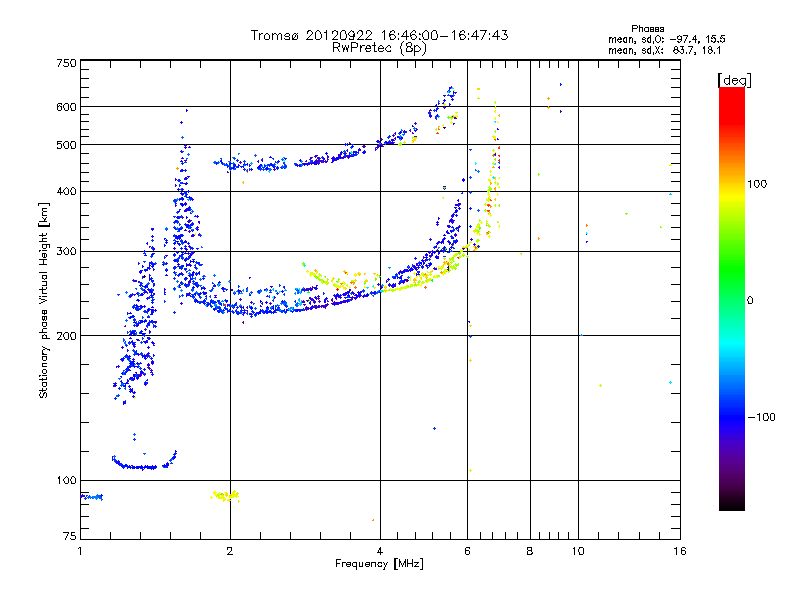Image resolution: width=800 pixels, height=600 pixels.
Task: Click the y-axis tick label '500'
Action: click(x=66, y=145)
